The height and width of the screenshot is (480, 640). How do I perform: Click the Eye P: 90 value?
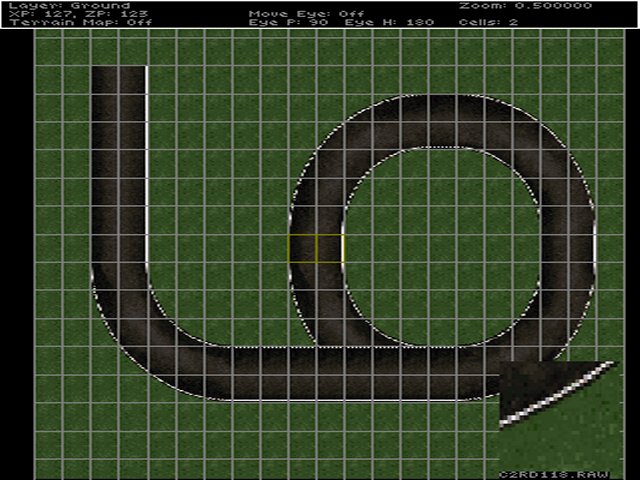(287, 22)
